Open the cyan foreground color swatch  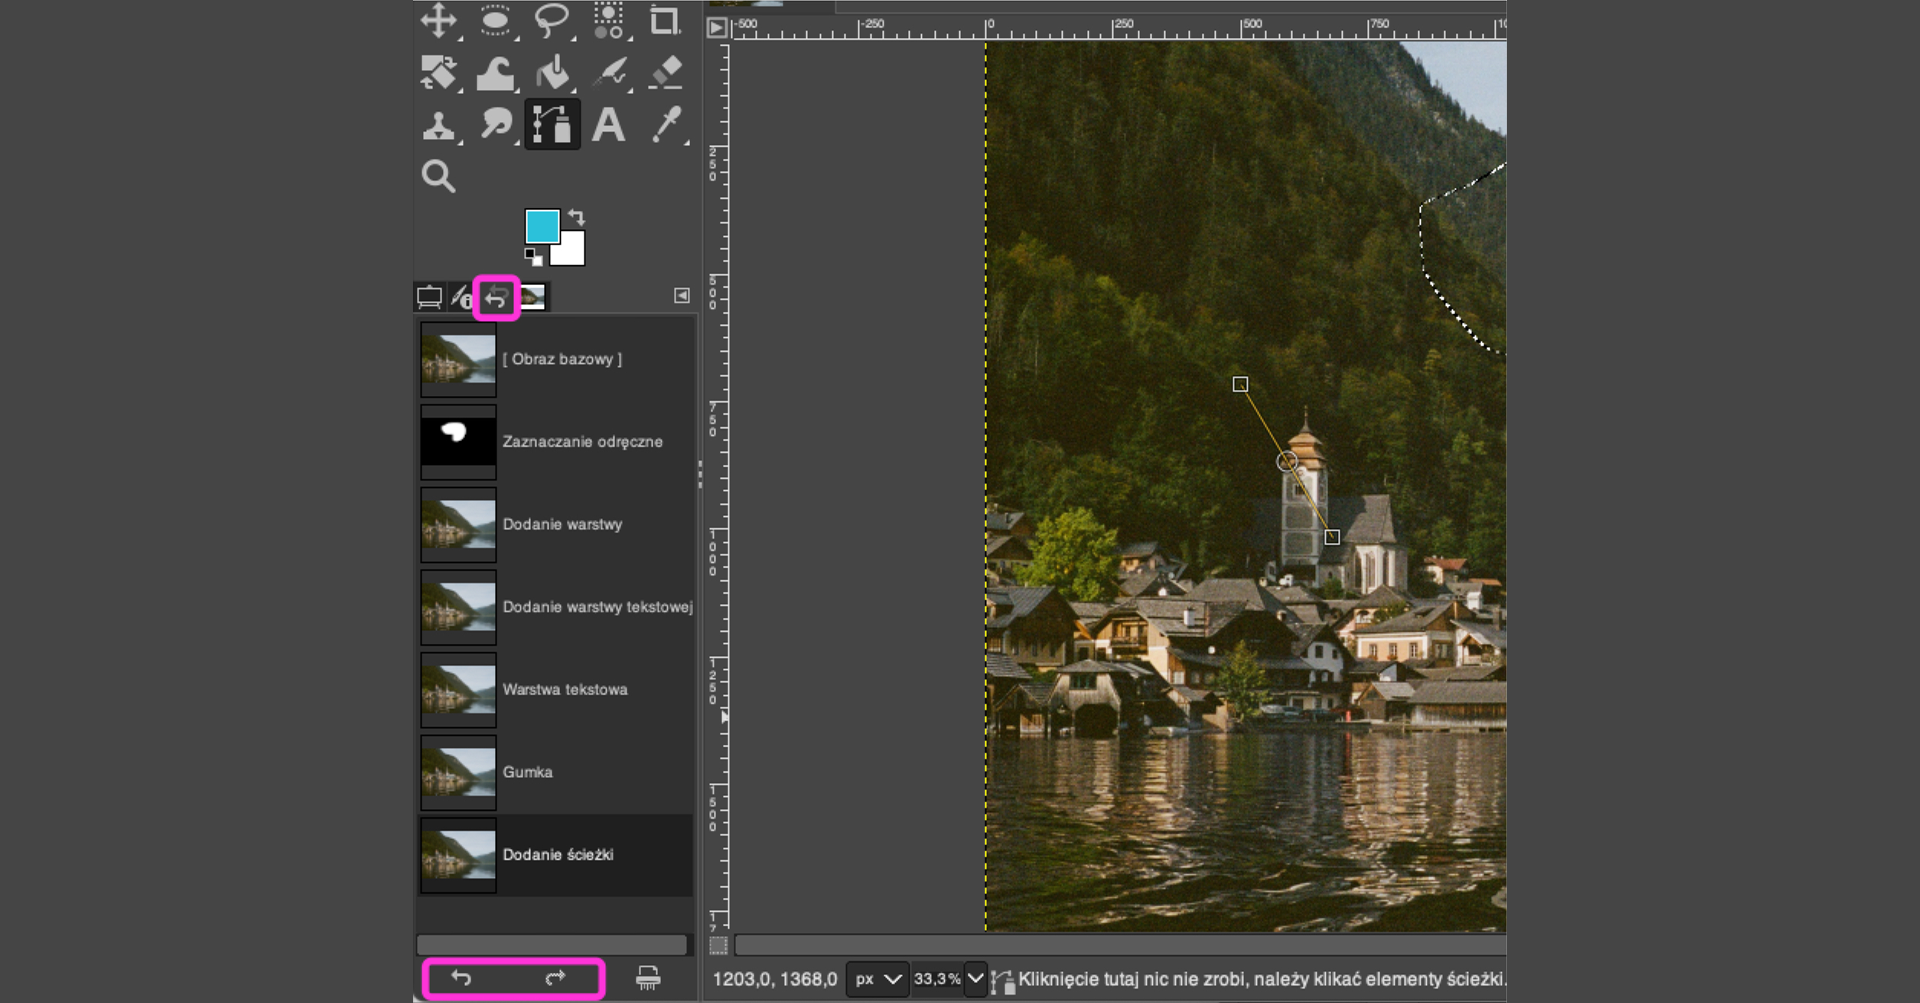click(x=541, y=226)
